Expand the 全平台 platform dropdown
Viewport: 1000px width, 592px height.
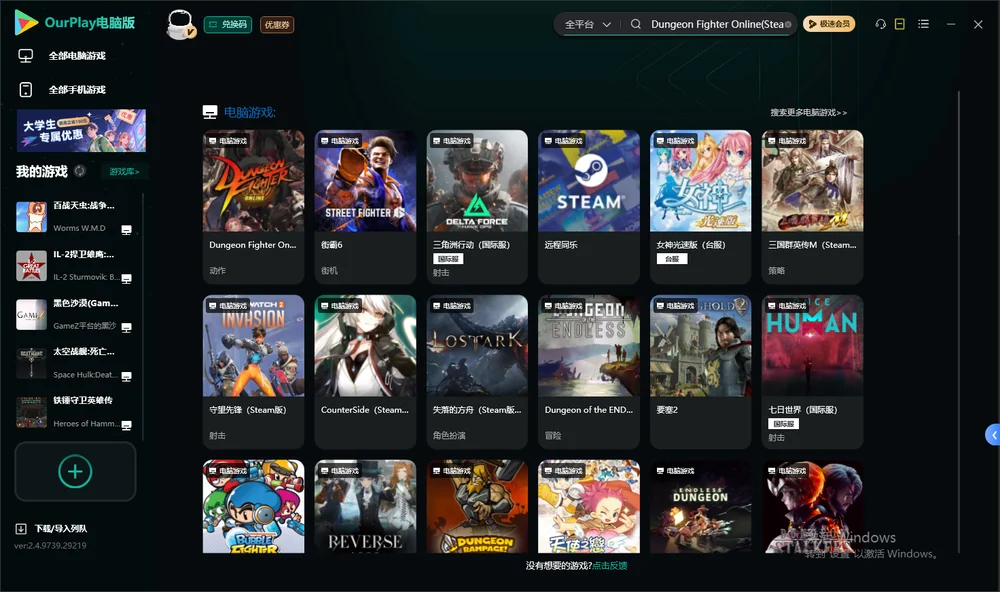pos(587,24)
